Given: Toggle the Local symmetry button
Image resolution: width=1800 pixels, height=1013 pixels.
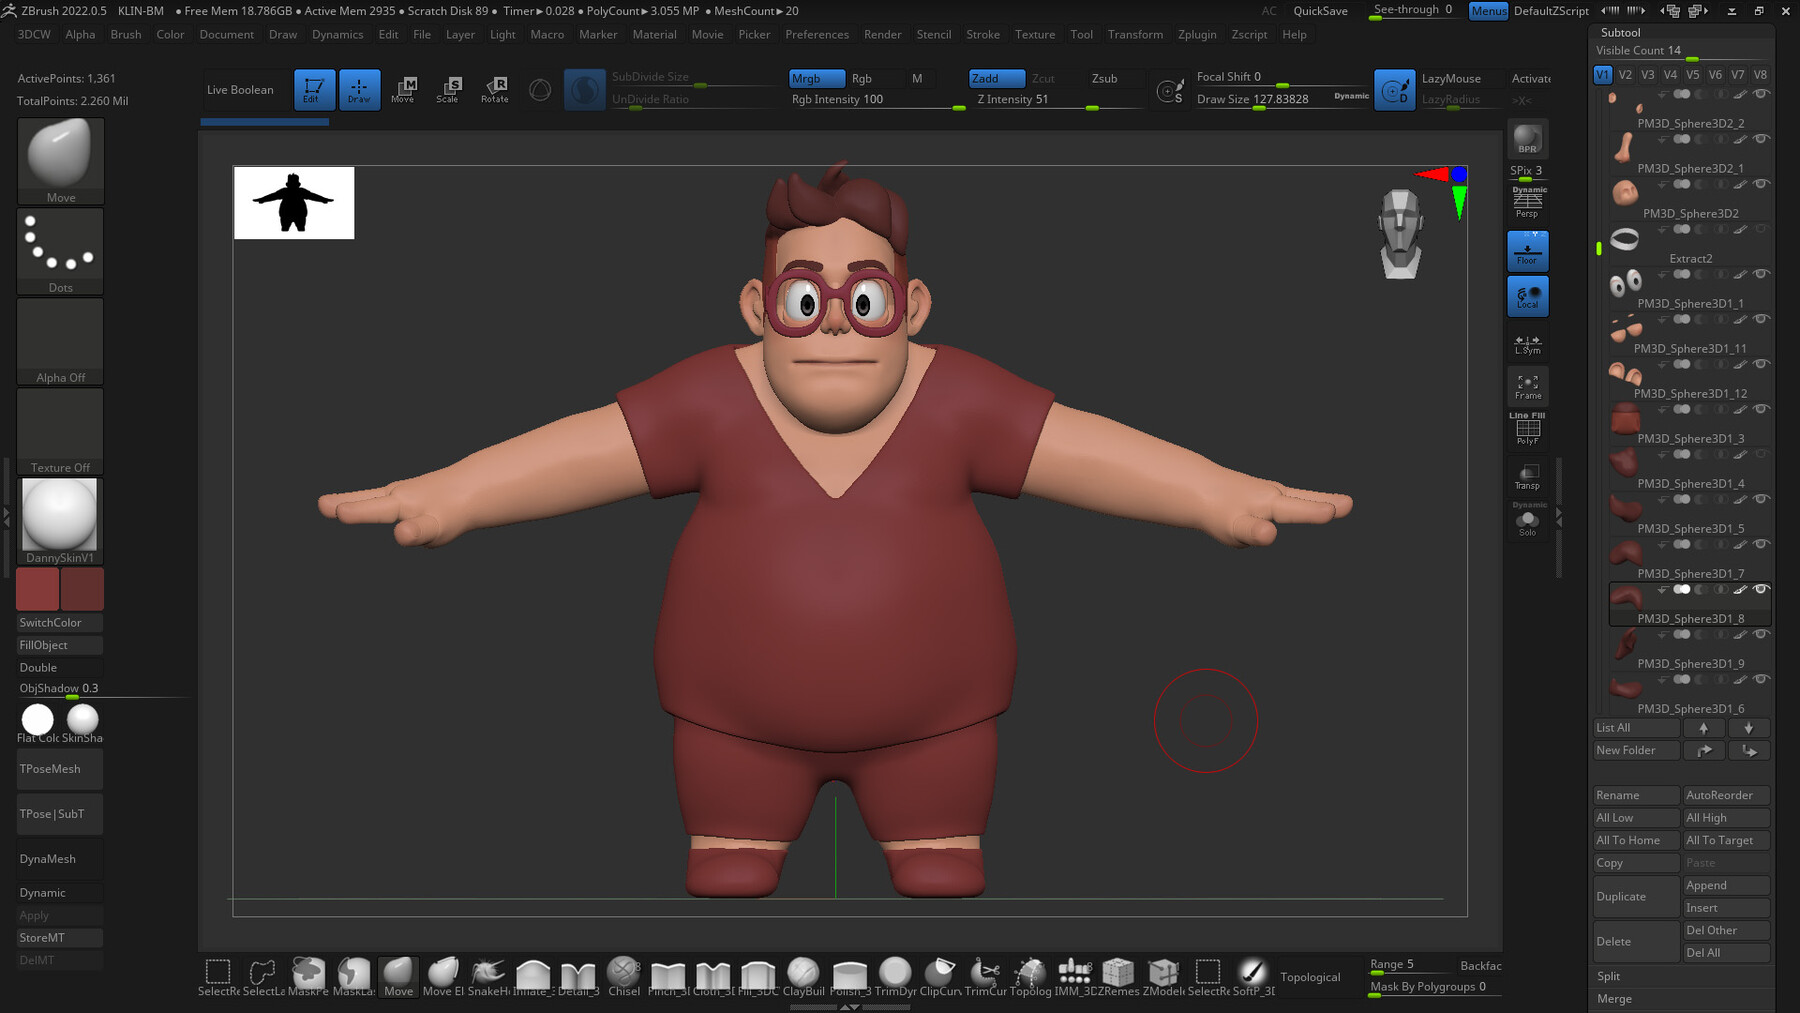Looking at the screenshot, I should pyautogui.click(x=1527, y=296).
